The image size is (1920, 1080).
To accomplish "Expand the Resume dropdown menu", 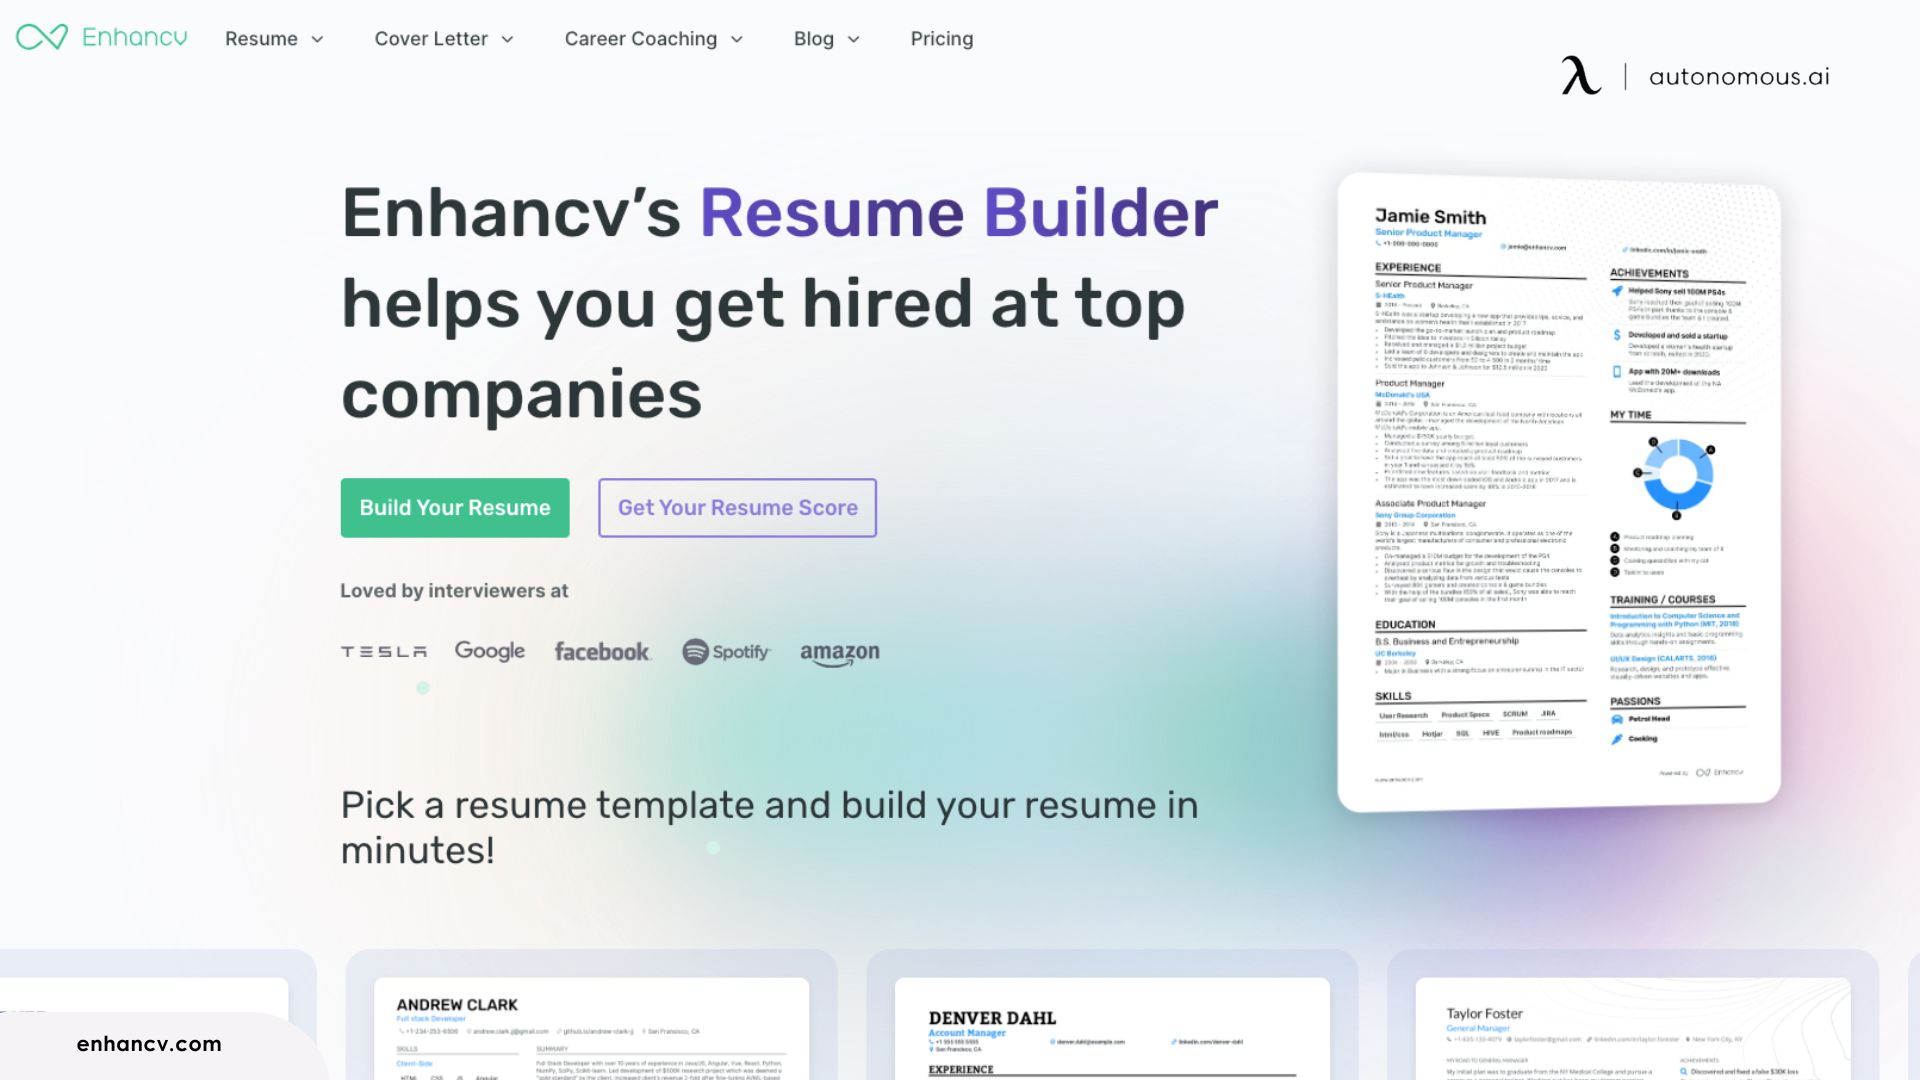I will click(273, 38).
